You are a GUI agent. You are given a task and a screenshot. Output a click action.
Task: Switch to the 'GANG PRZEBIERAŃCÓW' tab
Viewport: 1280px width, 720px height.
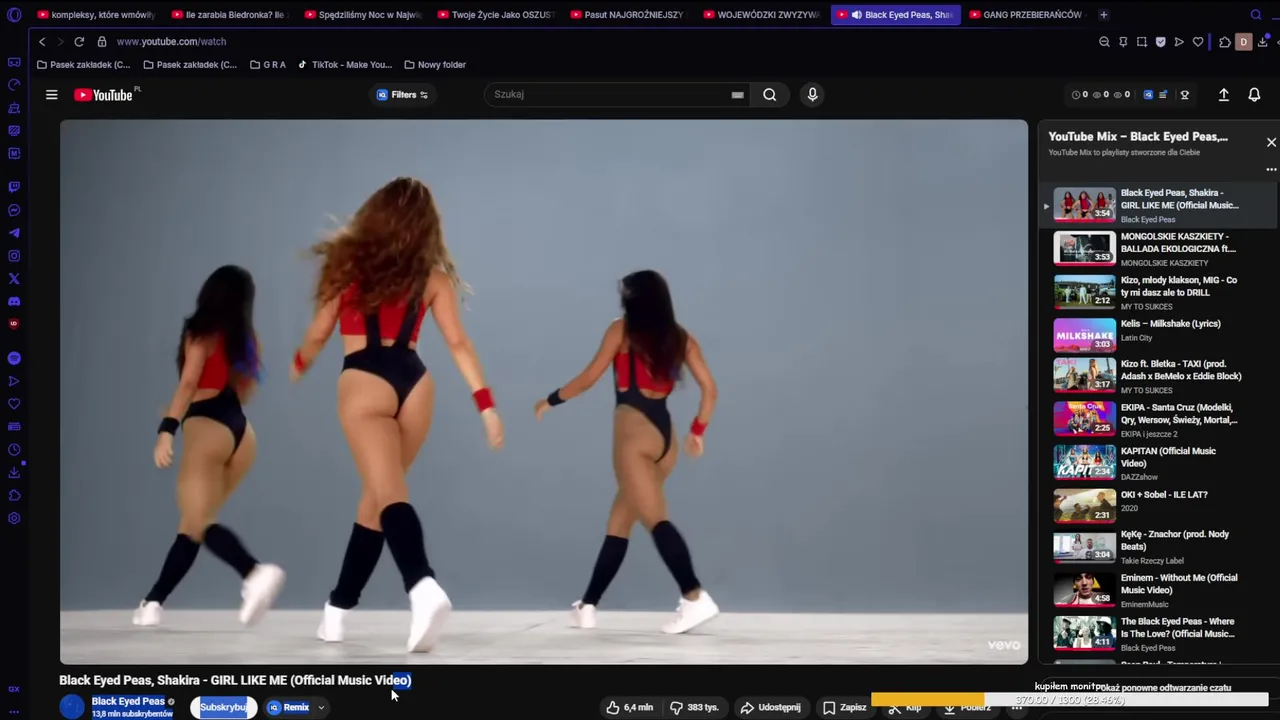click(1026, 15)
